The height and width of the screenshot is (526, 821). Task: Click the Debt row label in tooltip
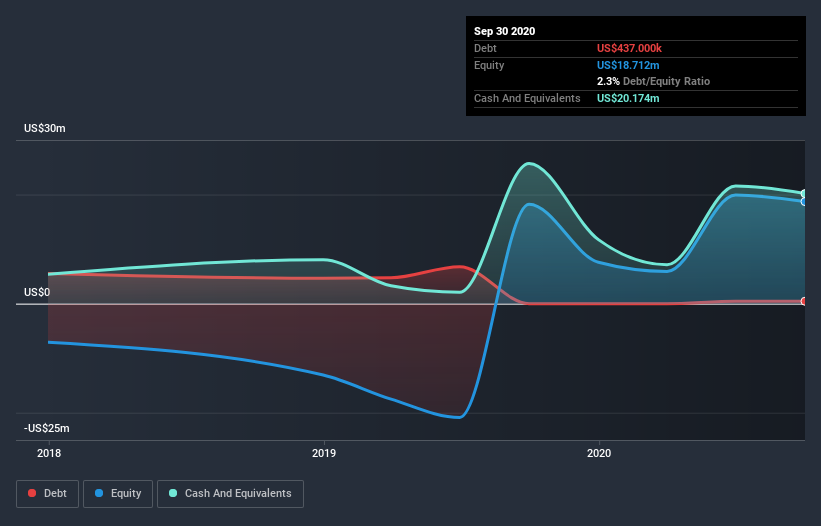(x=485, y=48)
